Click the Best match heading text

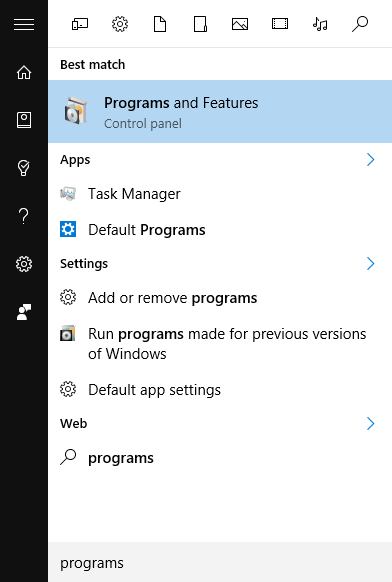point(92,65)
